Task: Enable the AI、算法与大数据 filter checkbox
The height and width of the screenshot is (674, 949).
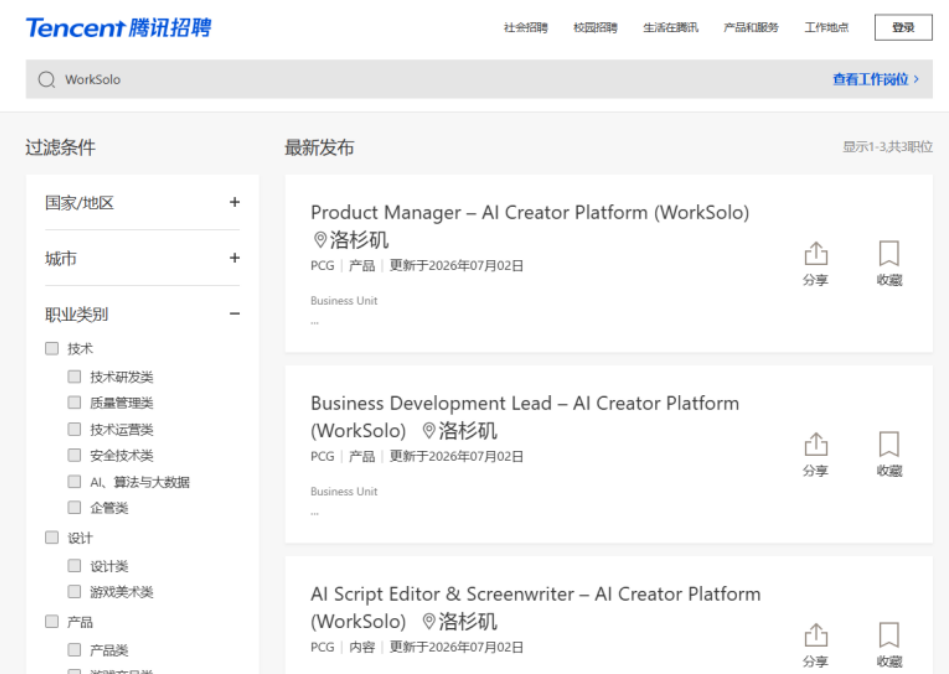Action: point(74,482)
